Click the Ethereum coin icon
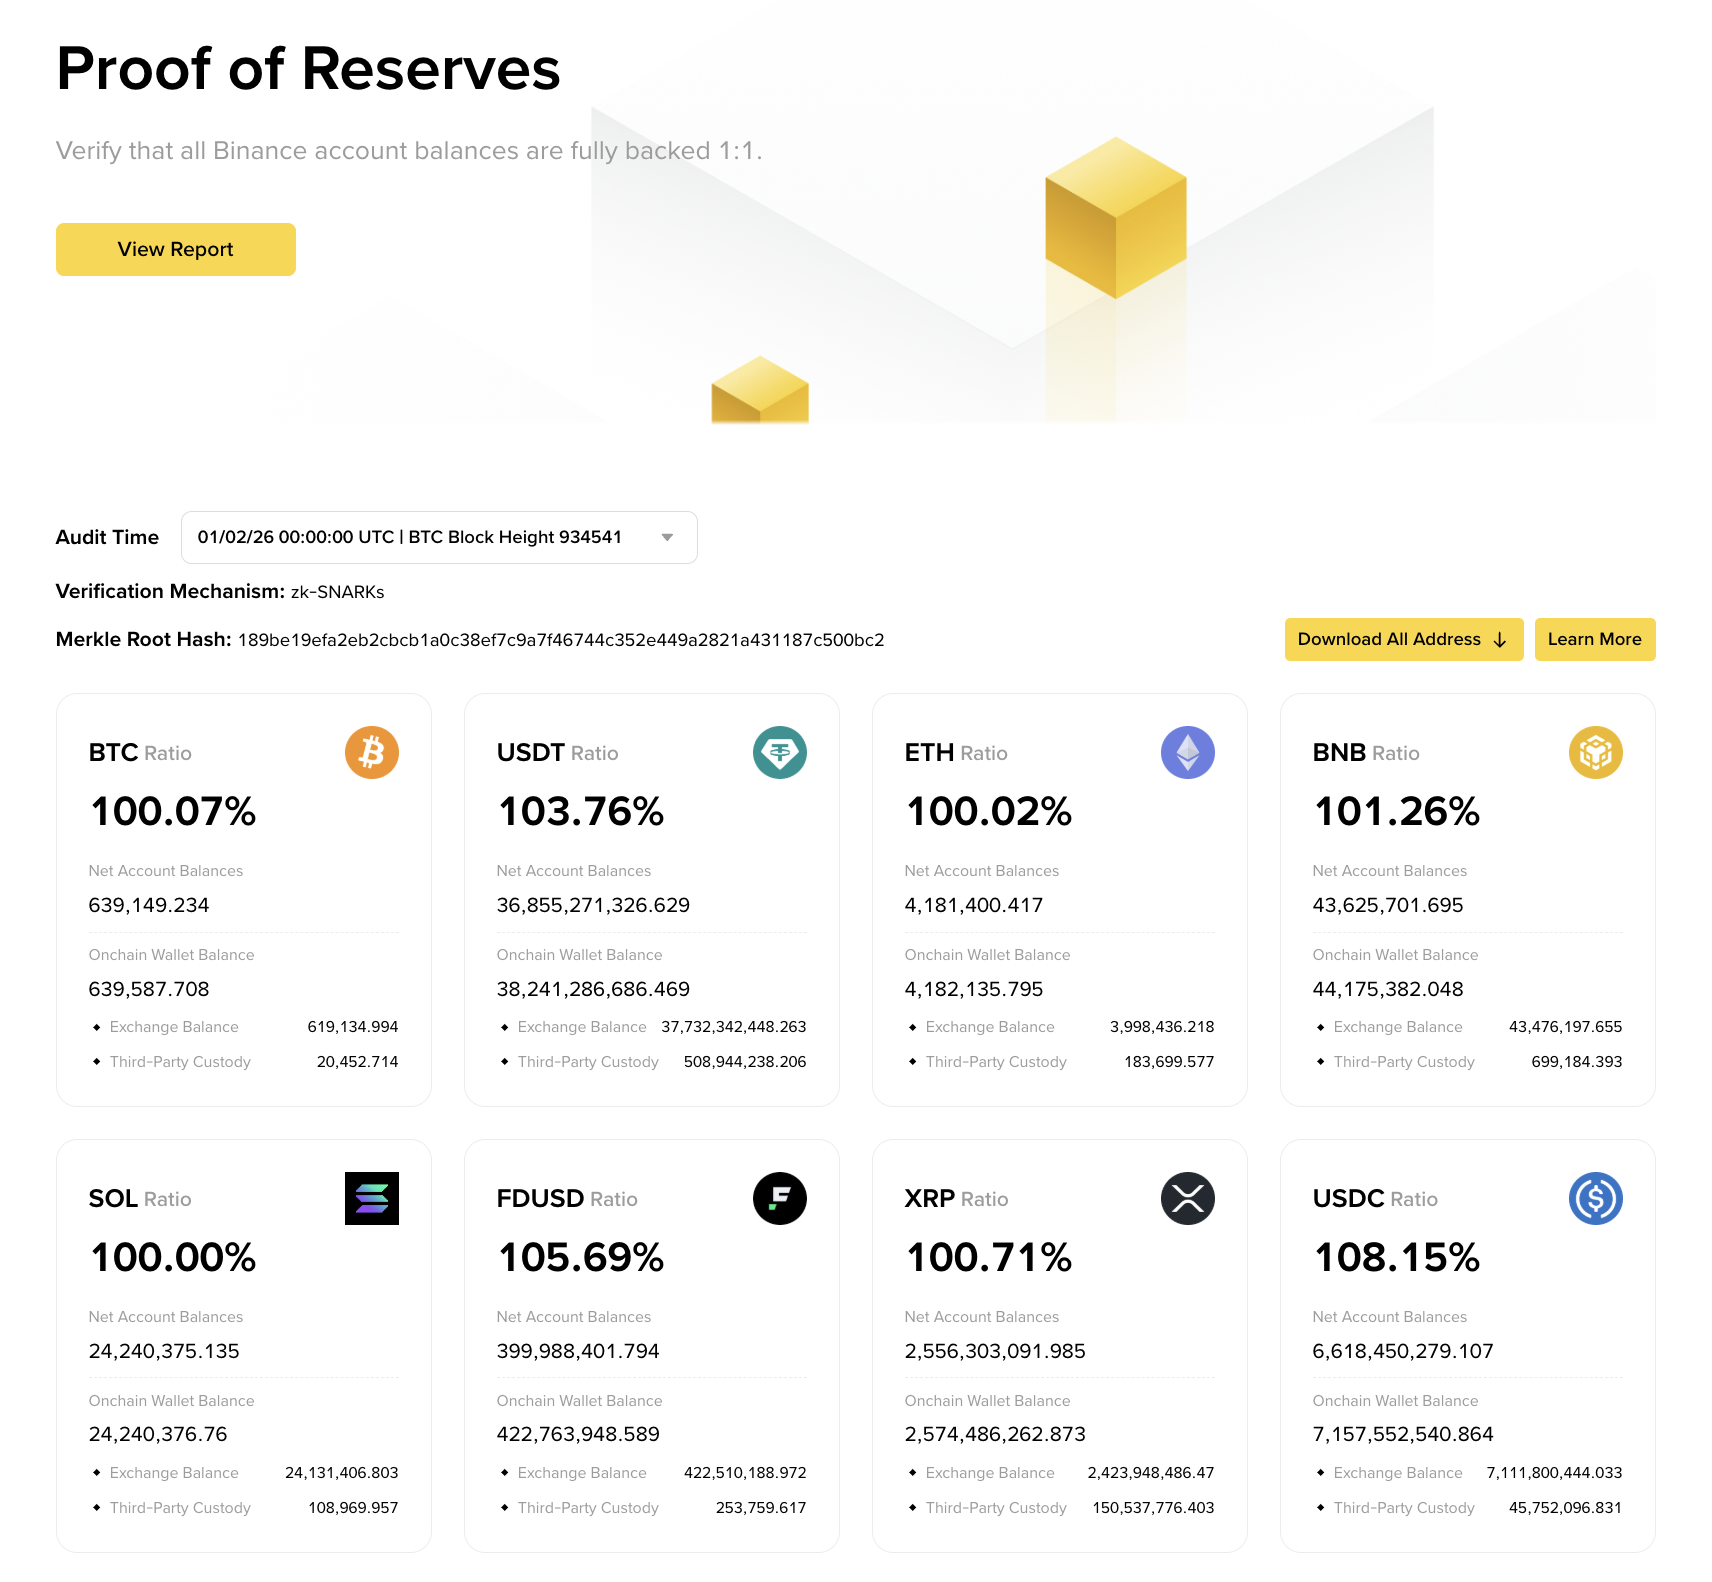Image resolution: width=1712 pixels, height=1582 pixels. pos(1187,752)
